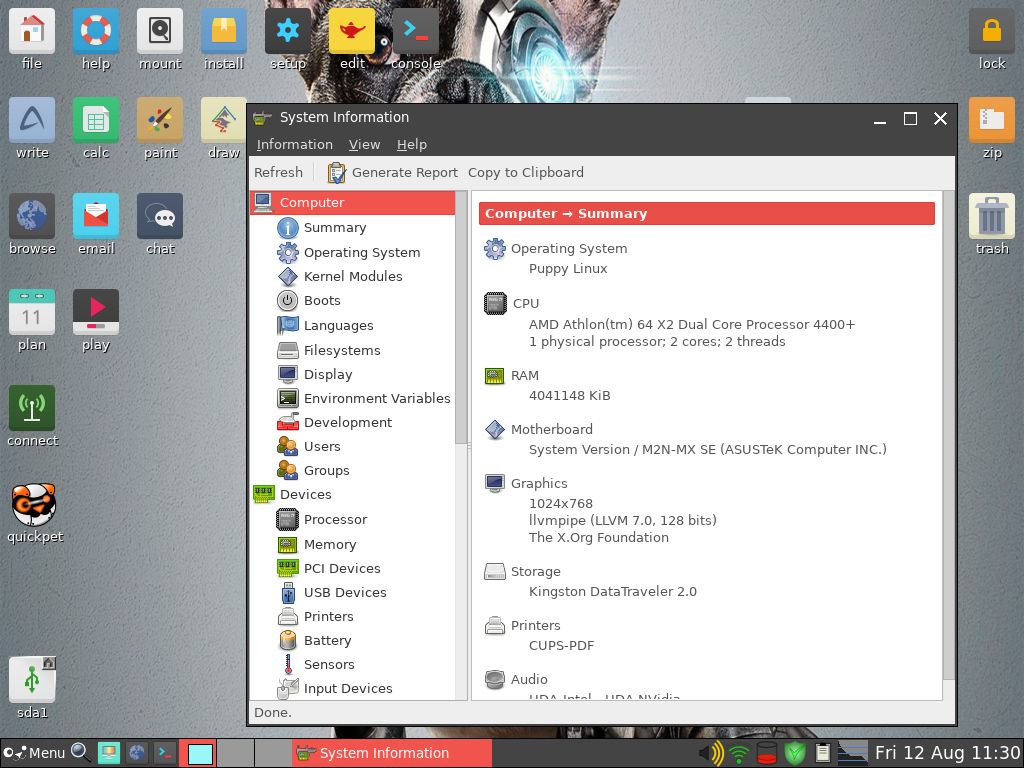Open the taskbar Menu button
Screen dimensions: 1024x768
[34, 753]
